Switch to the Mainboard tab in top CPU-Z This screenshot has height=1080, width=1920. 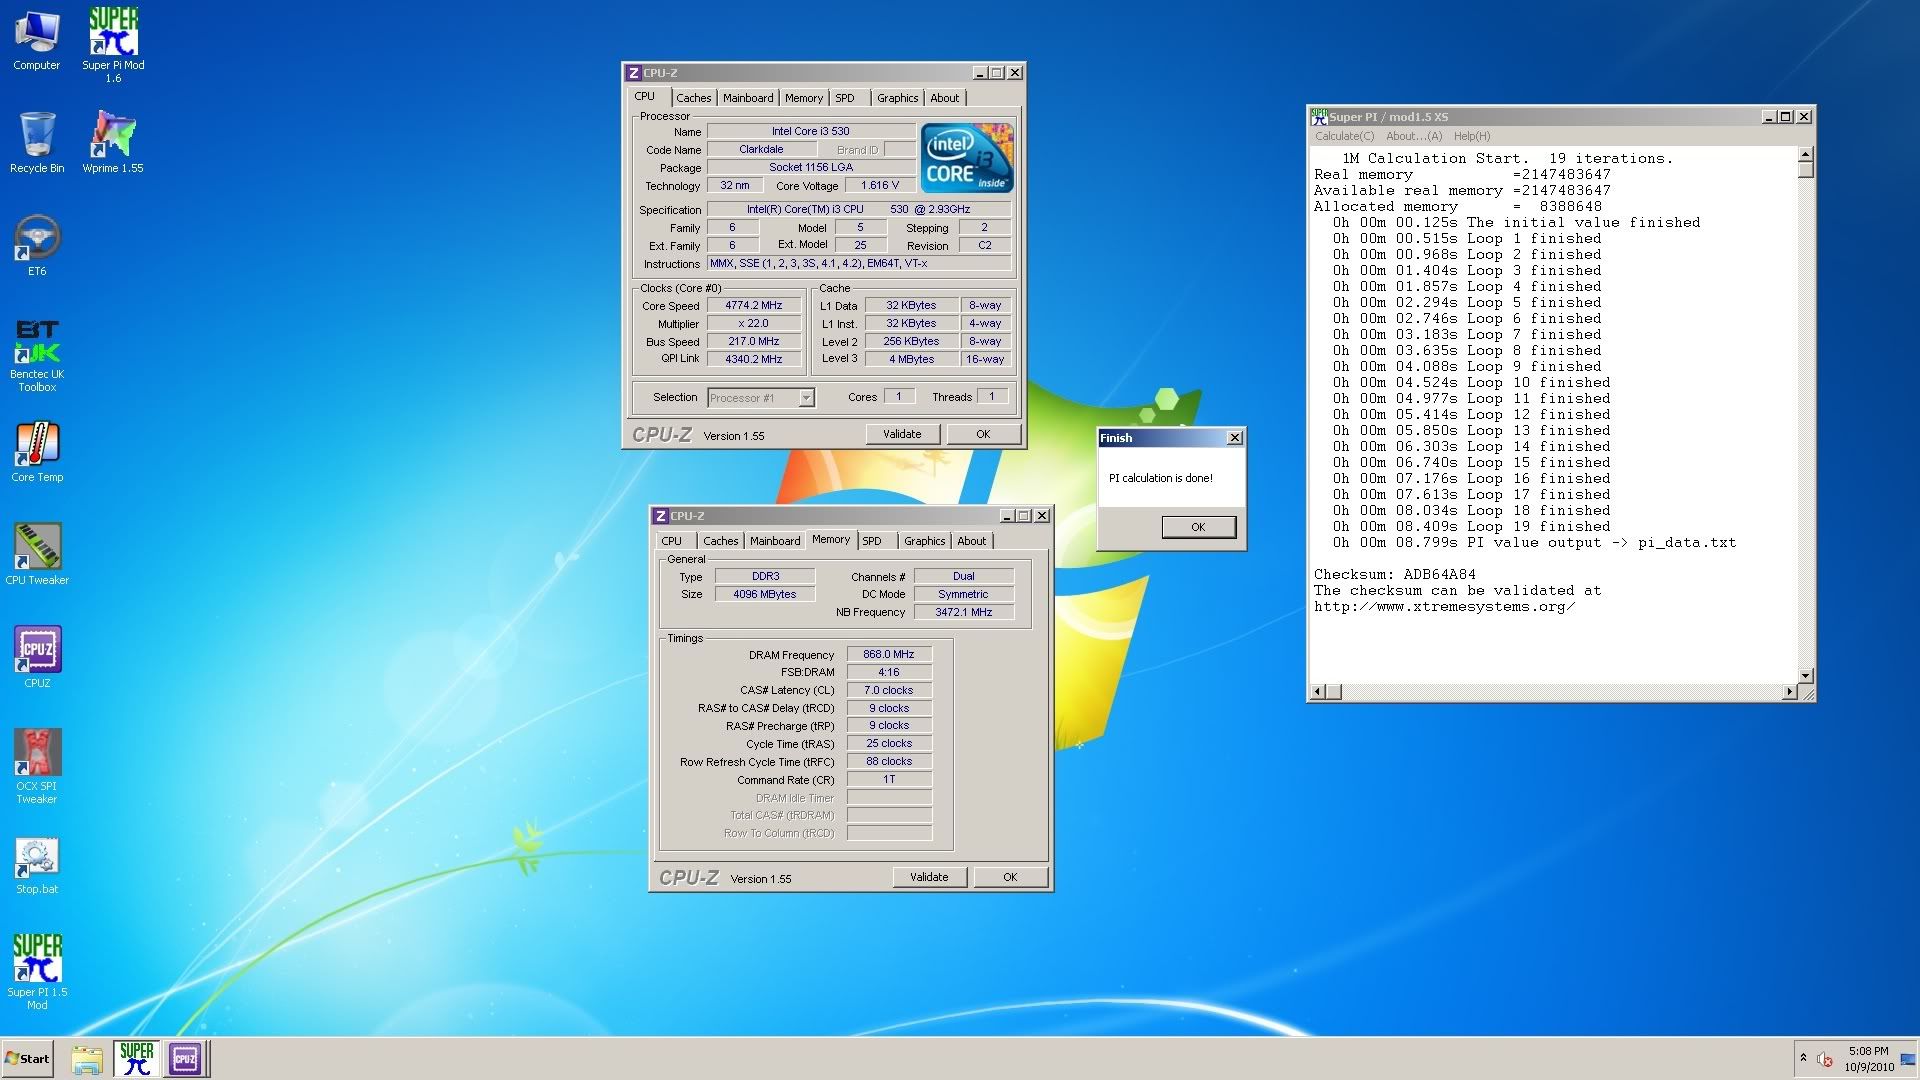pyautogui.click(x=748, y=98)
